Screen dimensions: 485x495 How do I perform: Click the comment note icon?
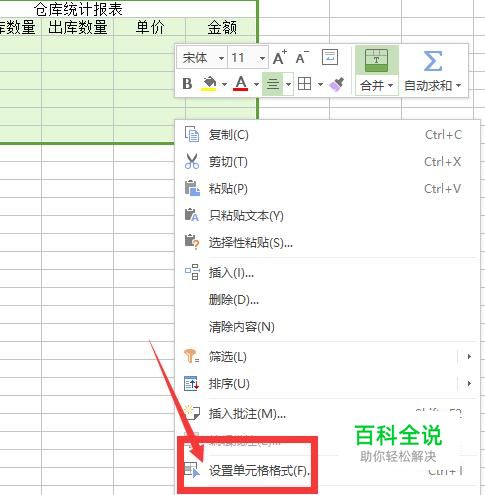tap(192, 413)
